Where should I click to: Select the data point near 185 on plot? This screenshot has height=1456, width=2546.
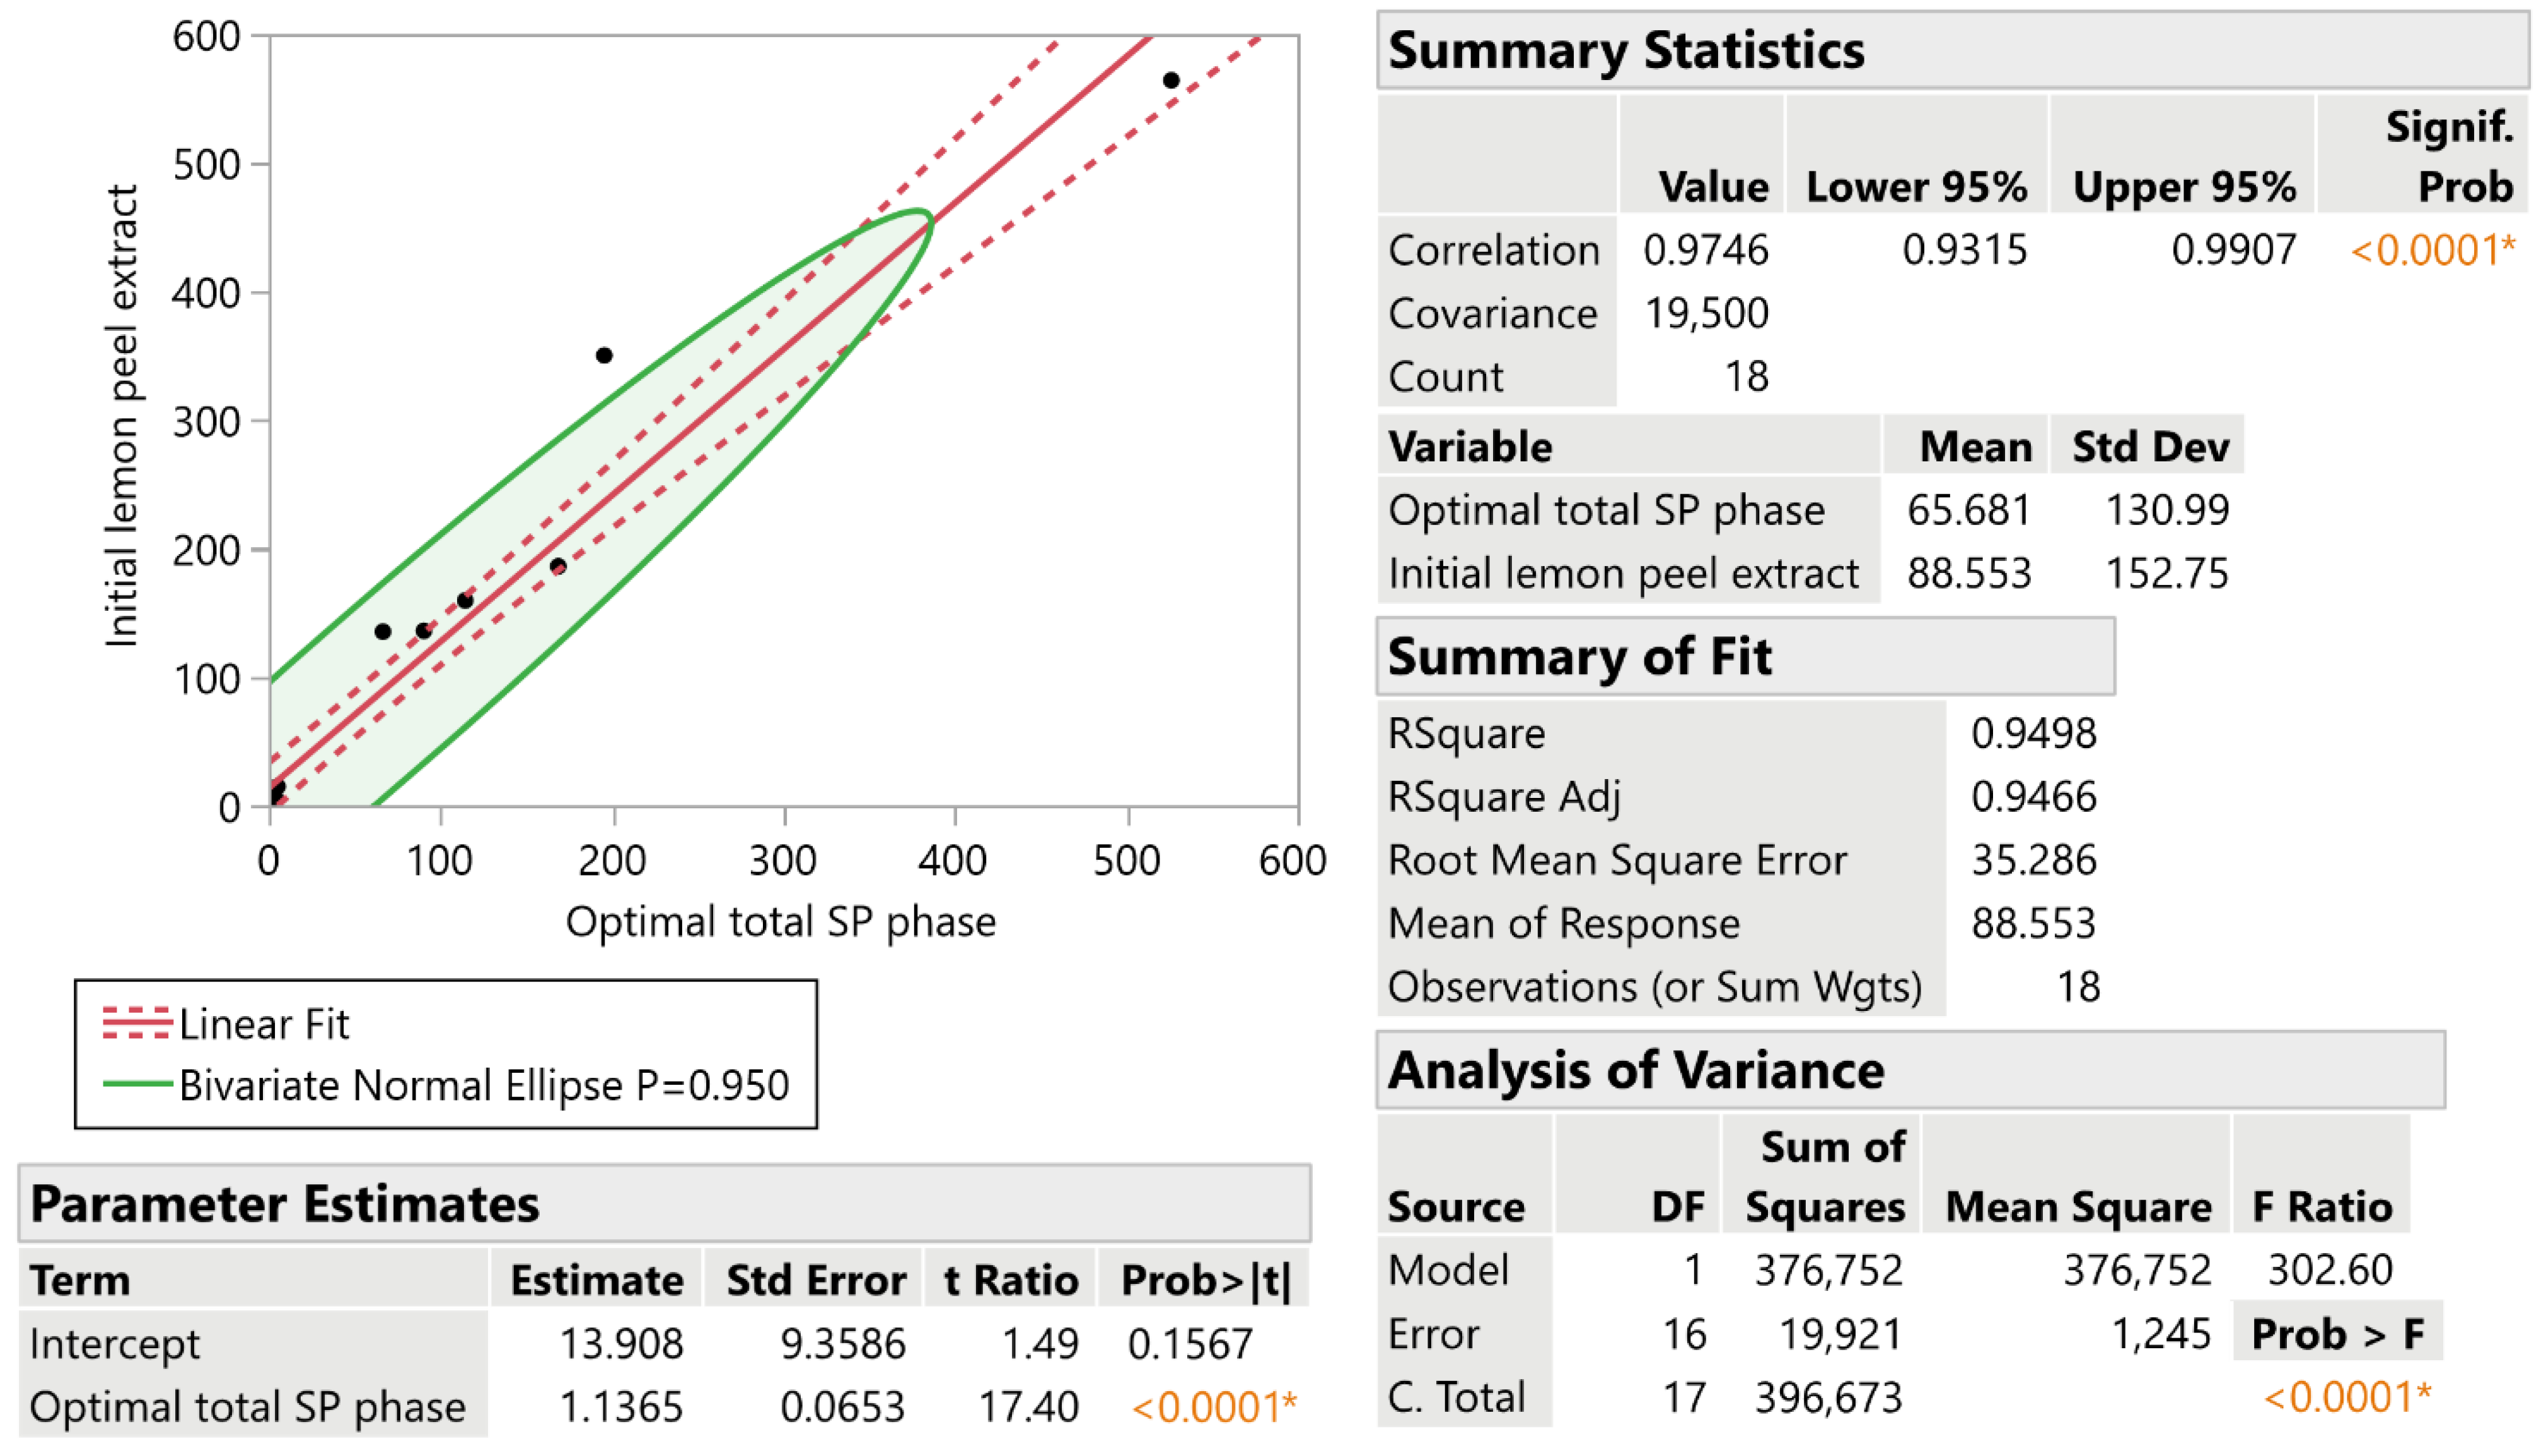[558, 566]
